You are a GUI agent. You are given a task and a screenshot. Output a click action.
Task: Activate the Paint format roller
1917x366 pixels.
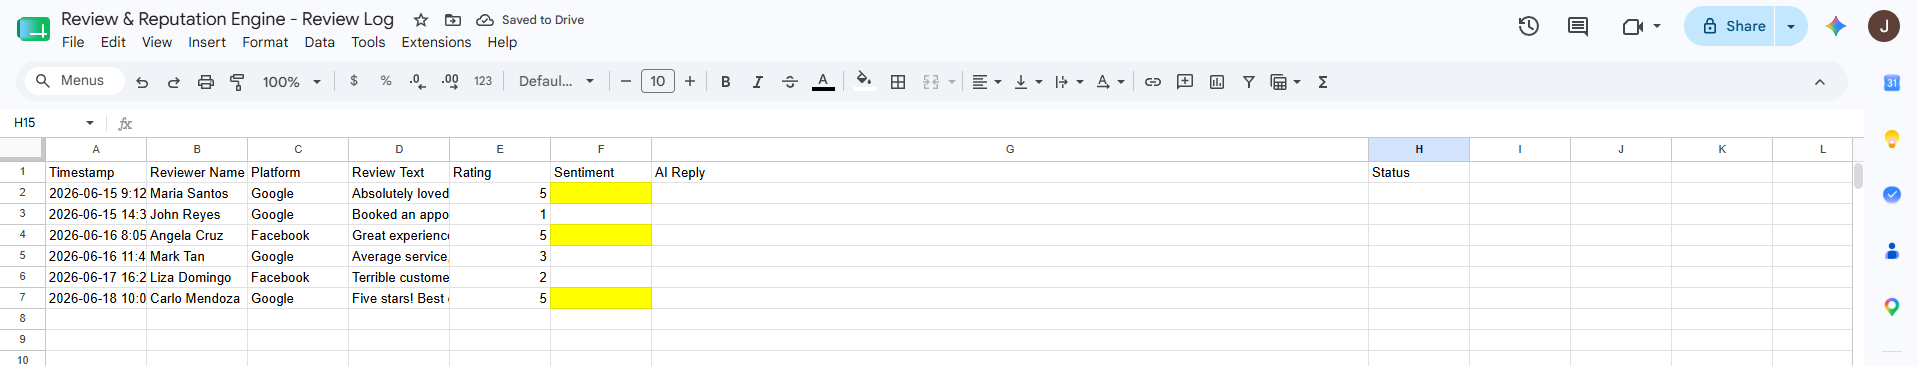tap(237, 82)
